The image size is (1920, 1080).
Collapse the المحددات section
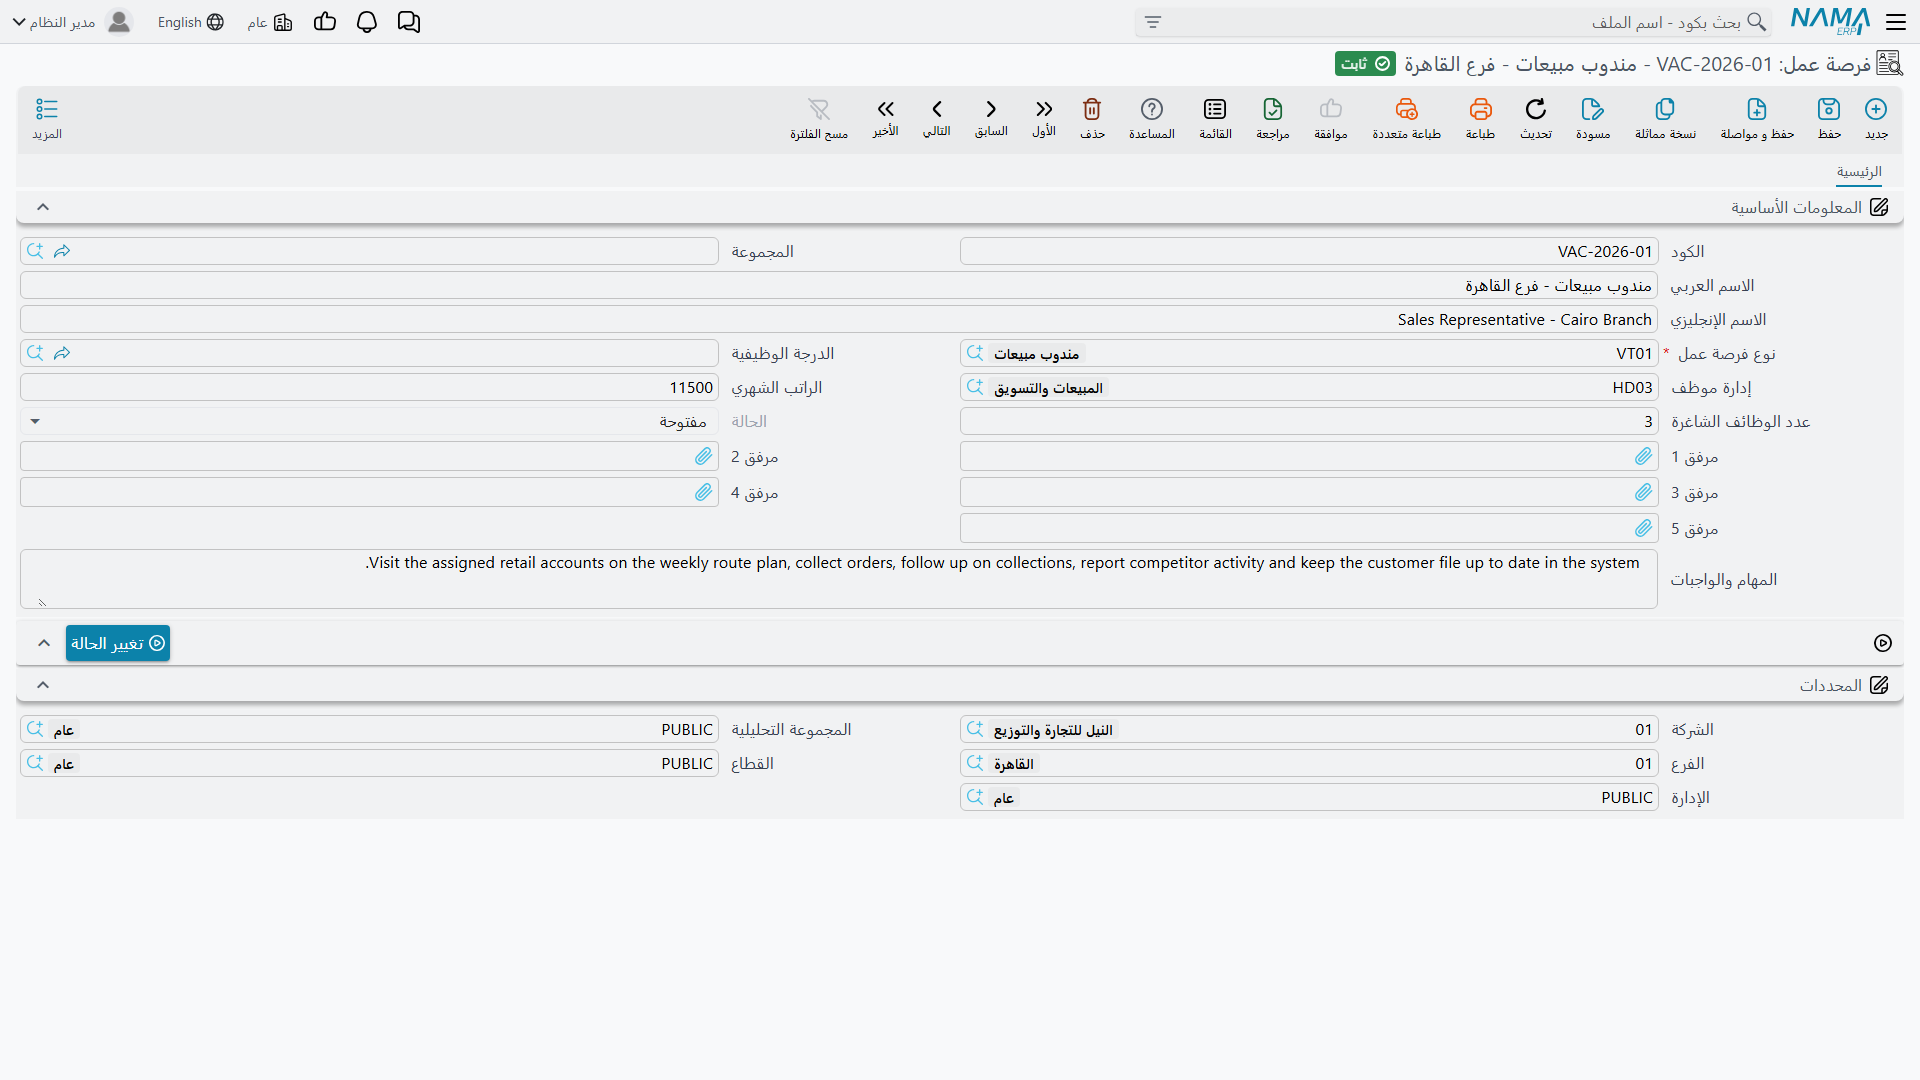pyautogui.click(x=43, y=685)
